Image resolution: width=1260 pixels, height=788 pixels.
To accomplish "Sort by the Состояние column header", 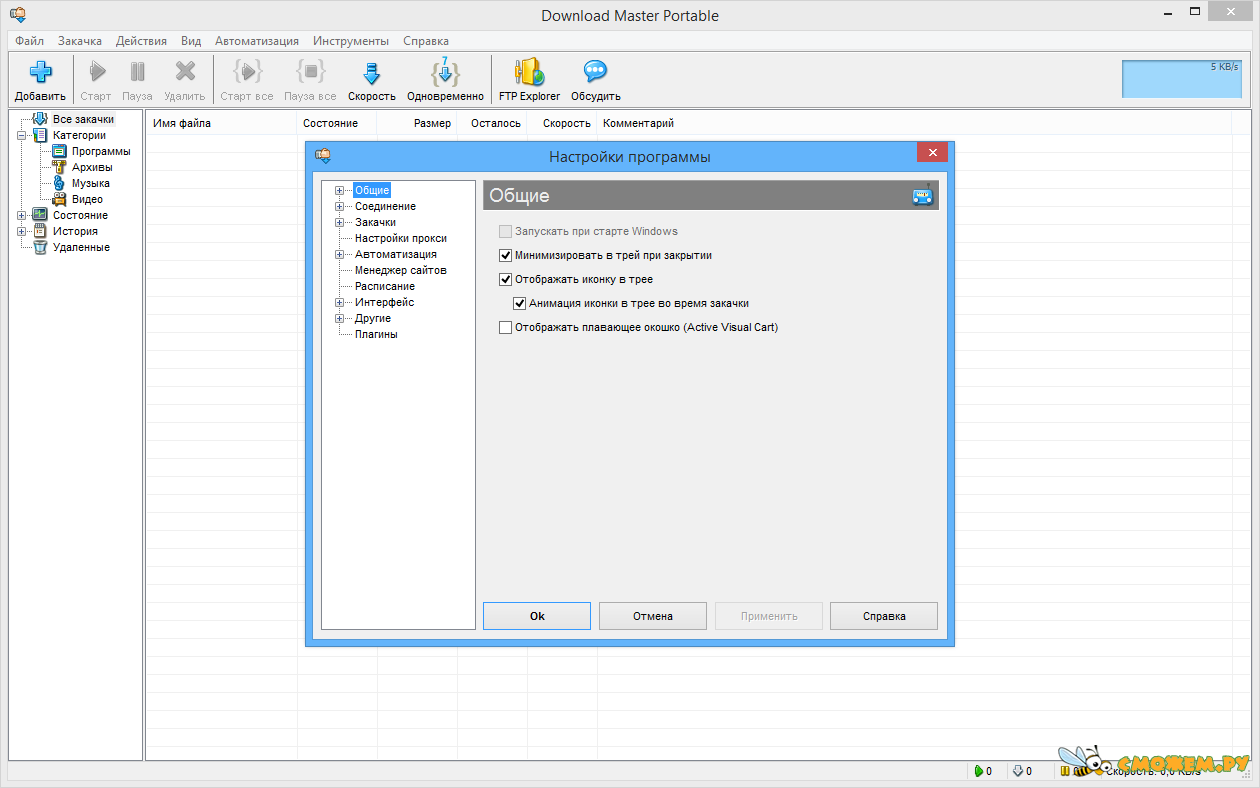I will click(x=337, y=123).
